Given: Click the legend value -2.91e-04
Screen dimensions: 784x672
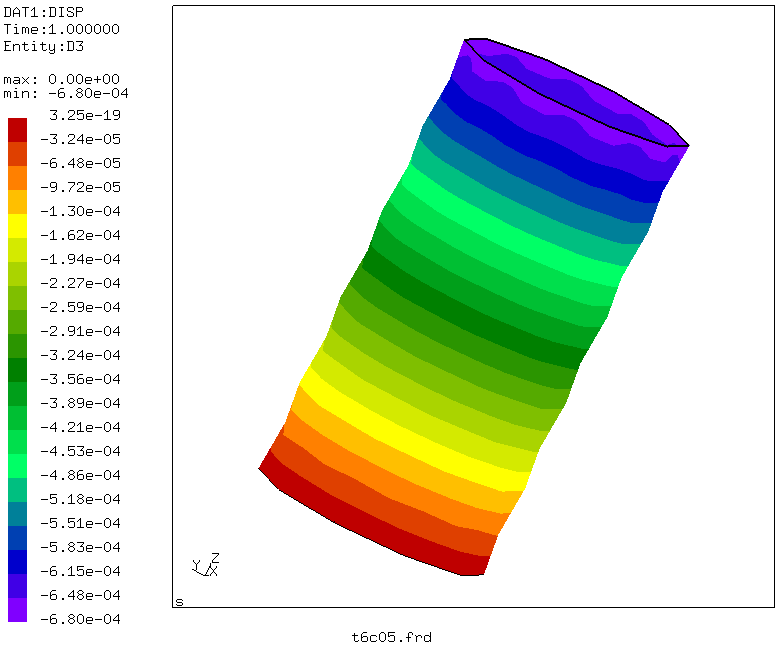Looking at the screenshot, I should click(80, 331).
